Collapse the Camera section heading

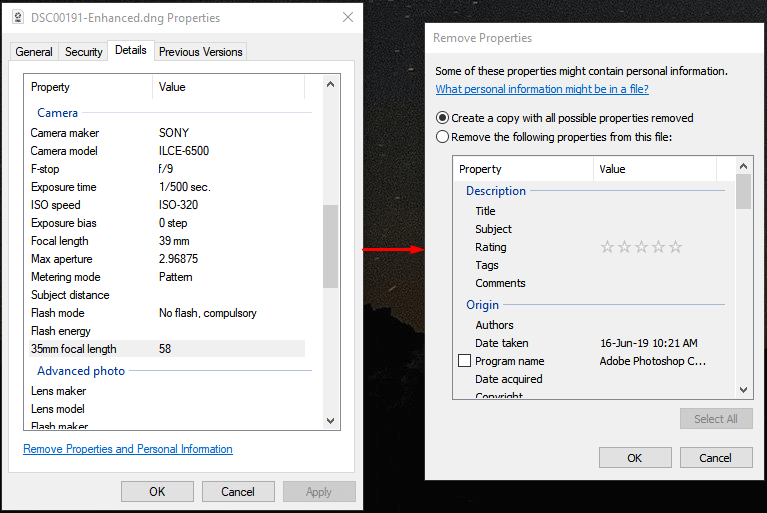pos(58,113)
